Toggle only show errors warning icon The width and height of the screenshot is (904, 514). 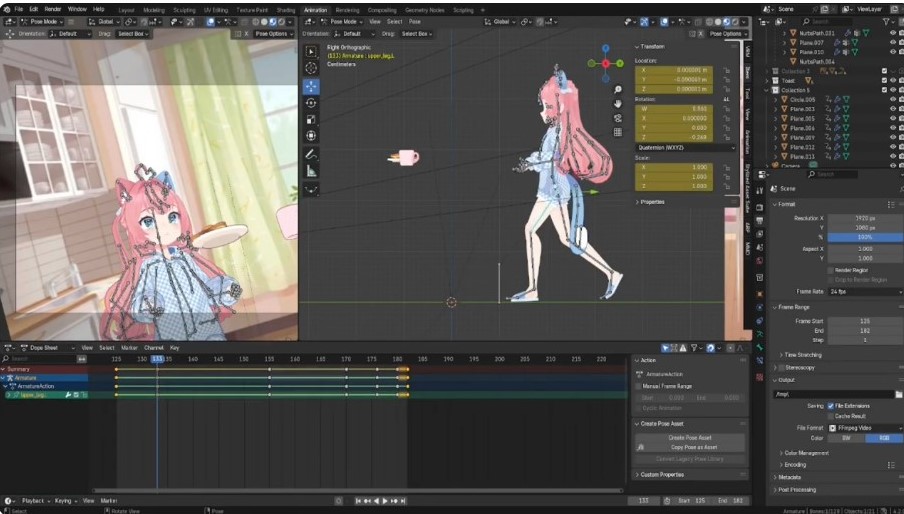pos(683,348)
